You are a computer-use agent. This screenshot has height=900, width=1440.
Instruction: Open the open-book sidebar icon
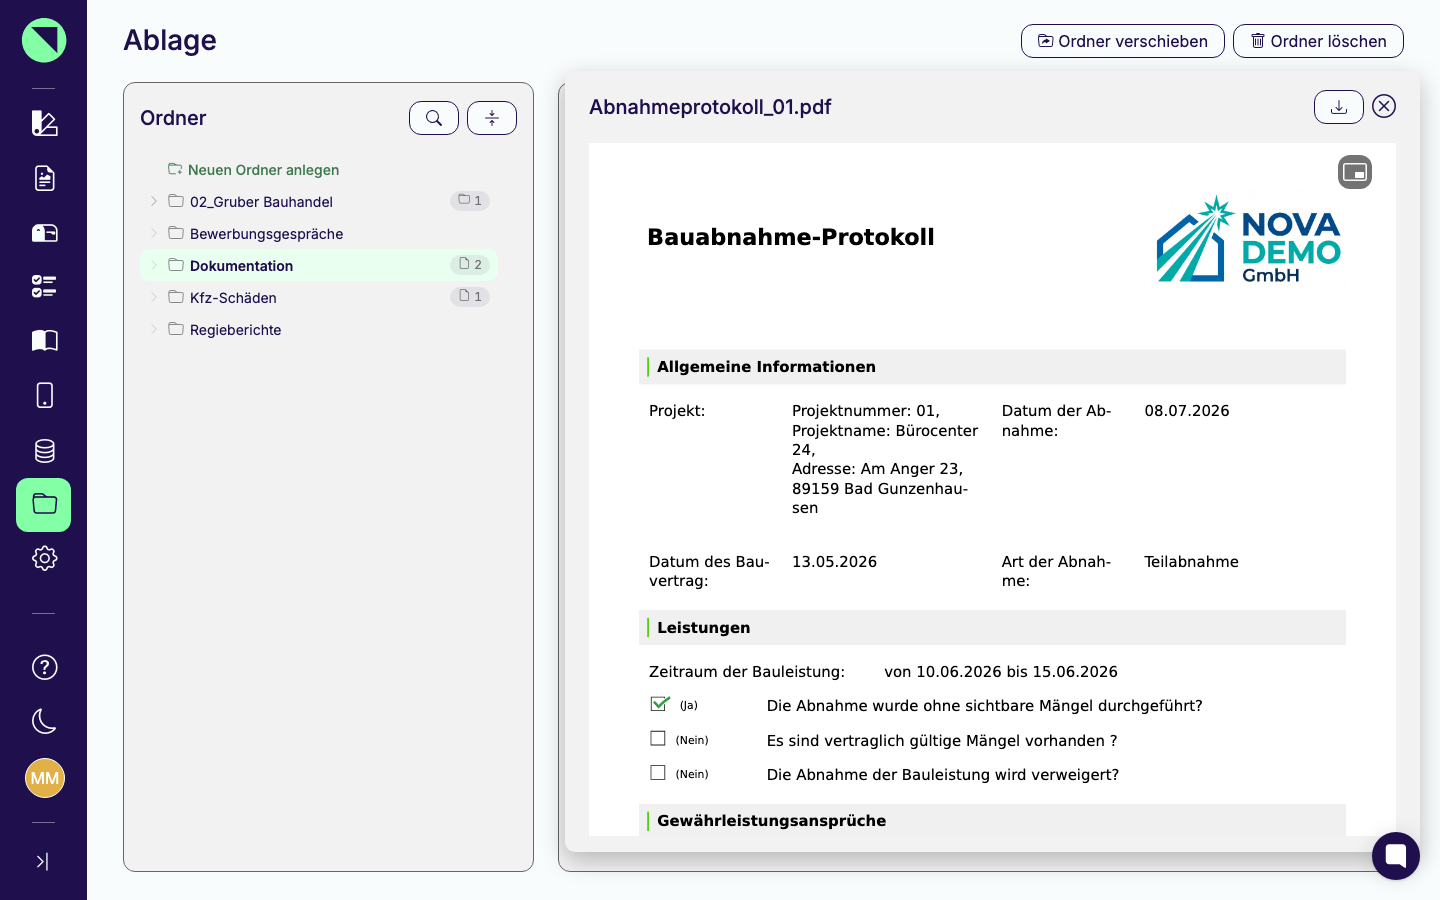[x=44, y=341]
